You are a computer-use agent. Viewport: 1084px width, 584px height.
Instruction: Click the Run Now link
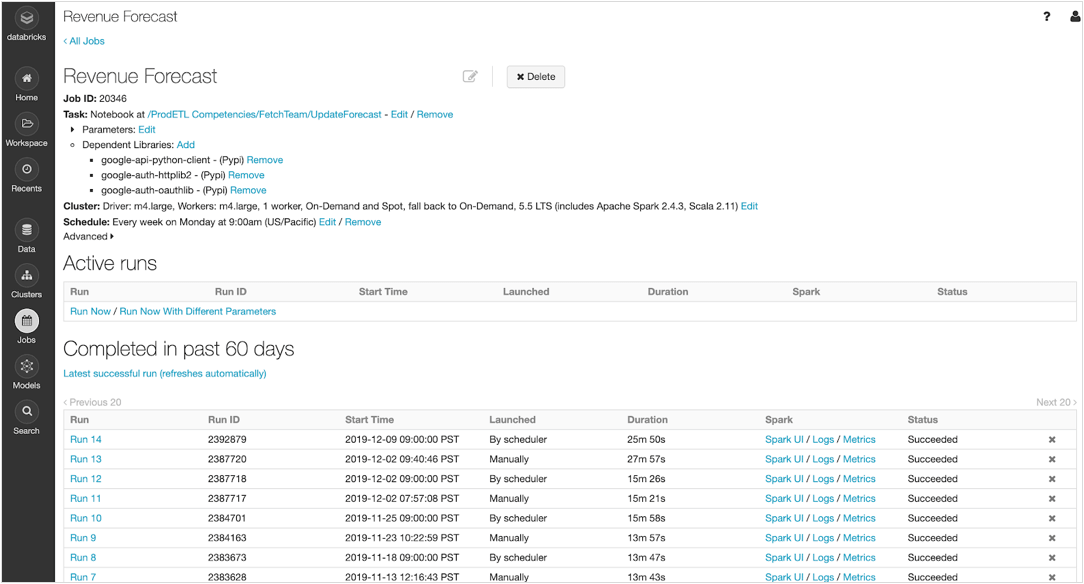click(90, 311)
